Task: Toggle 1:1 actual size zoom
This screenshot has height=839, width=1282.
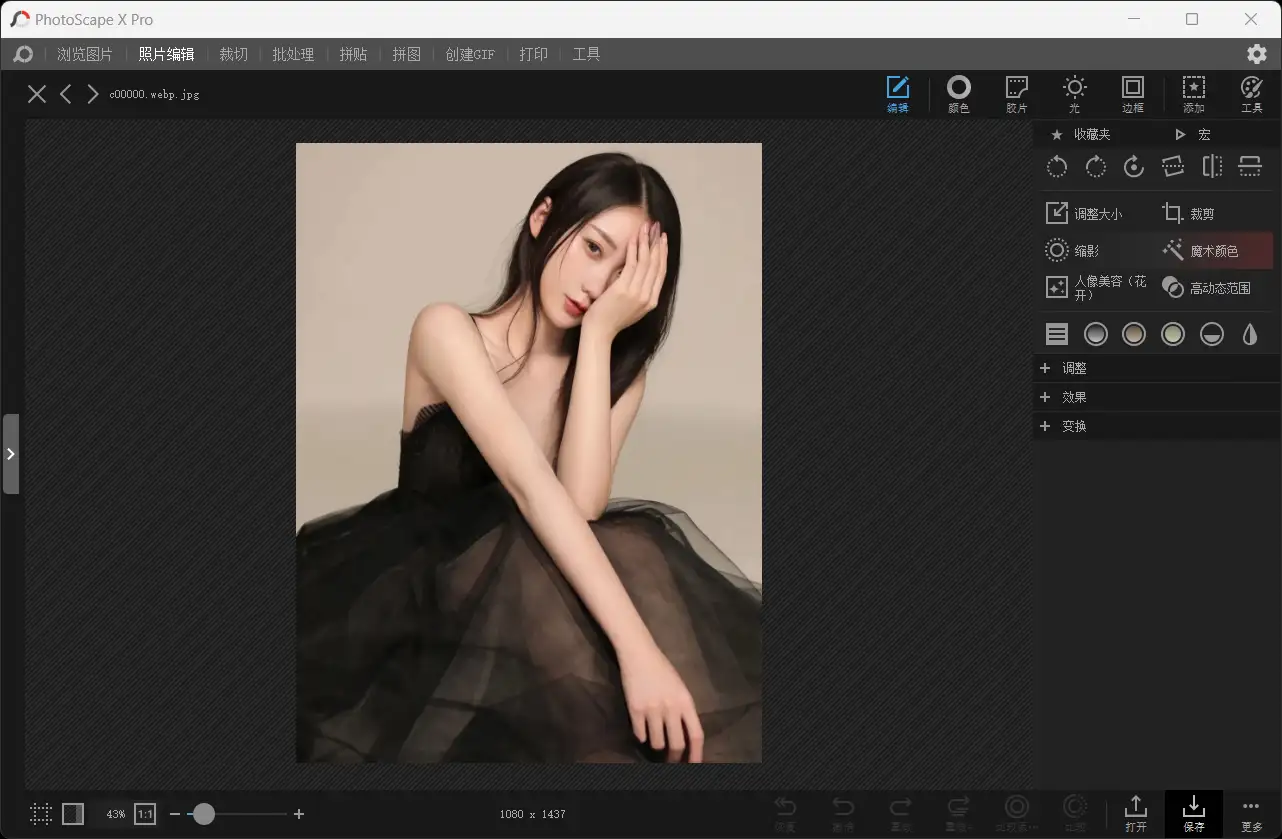Action: (144, 814)
